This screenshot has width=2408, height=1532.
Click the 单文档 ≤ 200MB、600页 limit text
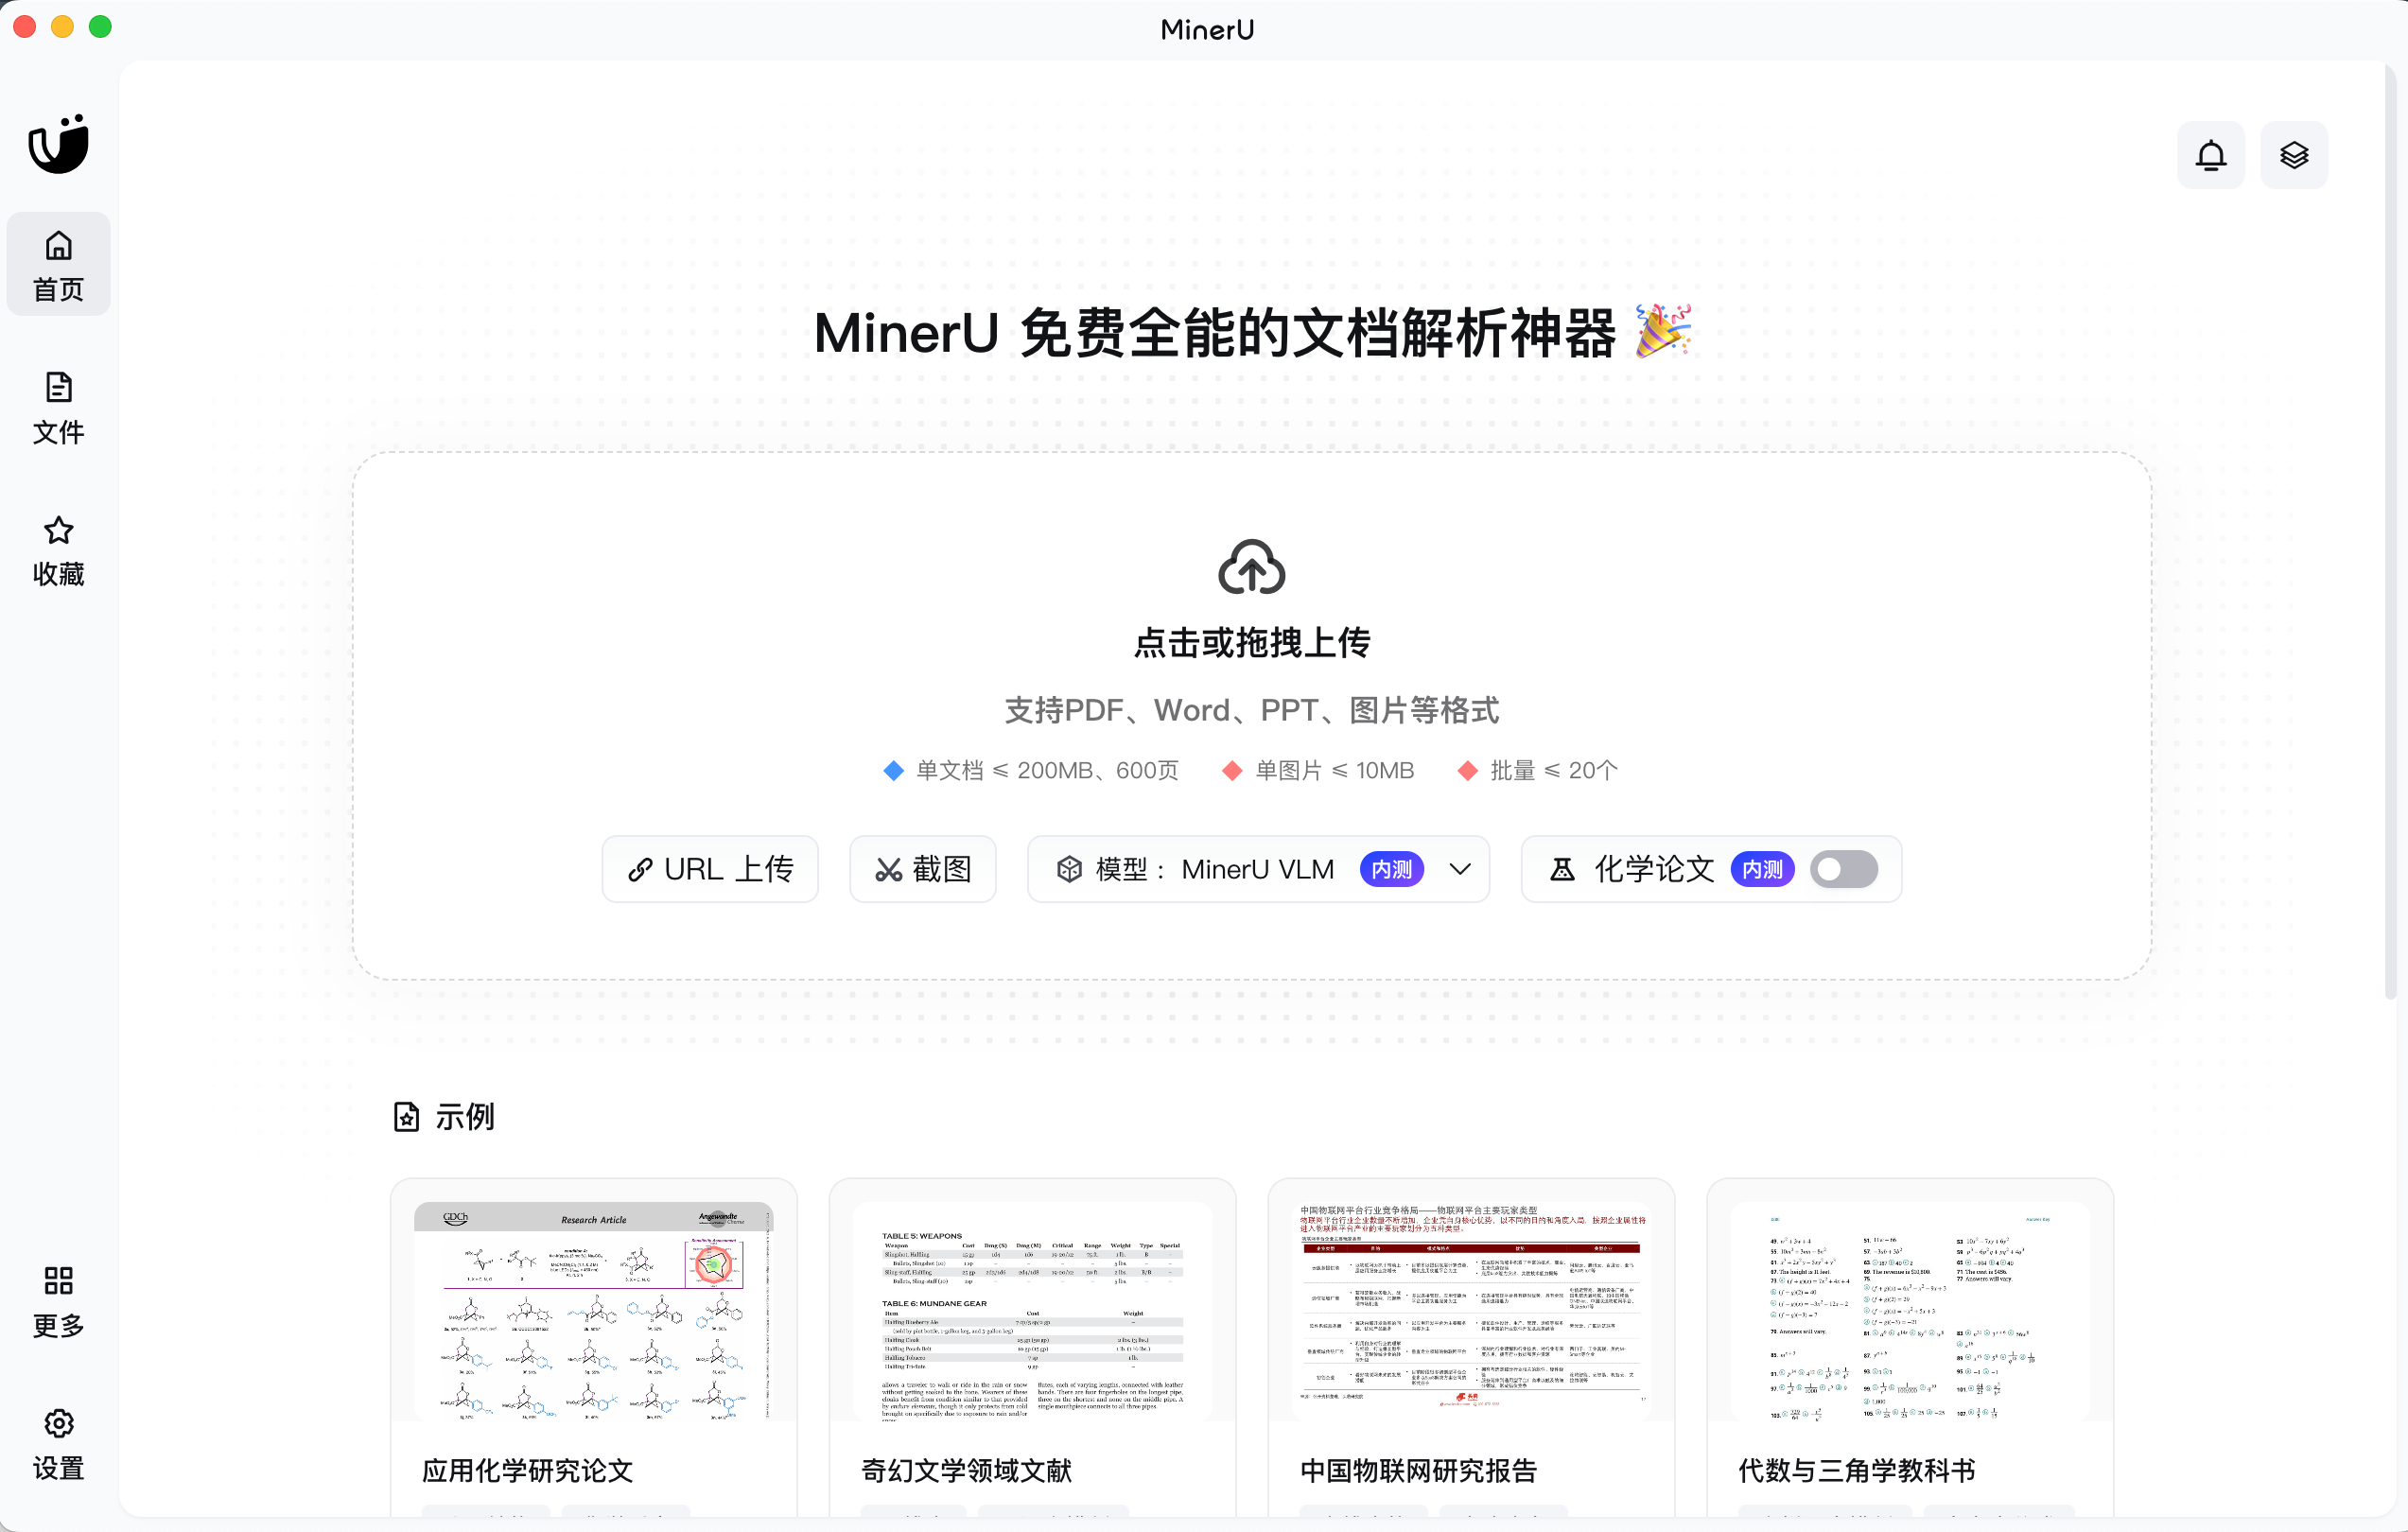tap(1047, 770)
